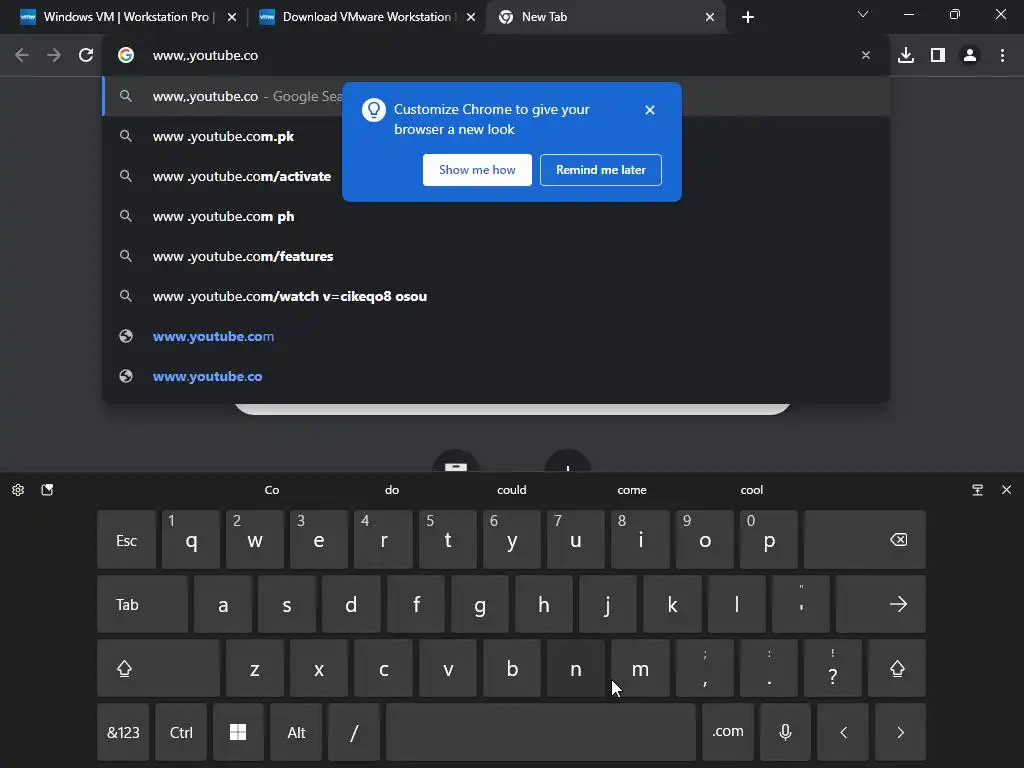Viewport: 1024px width, 768px height.
Task: Pick the 'do' text suggestion
Action: (392, 490)
